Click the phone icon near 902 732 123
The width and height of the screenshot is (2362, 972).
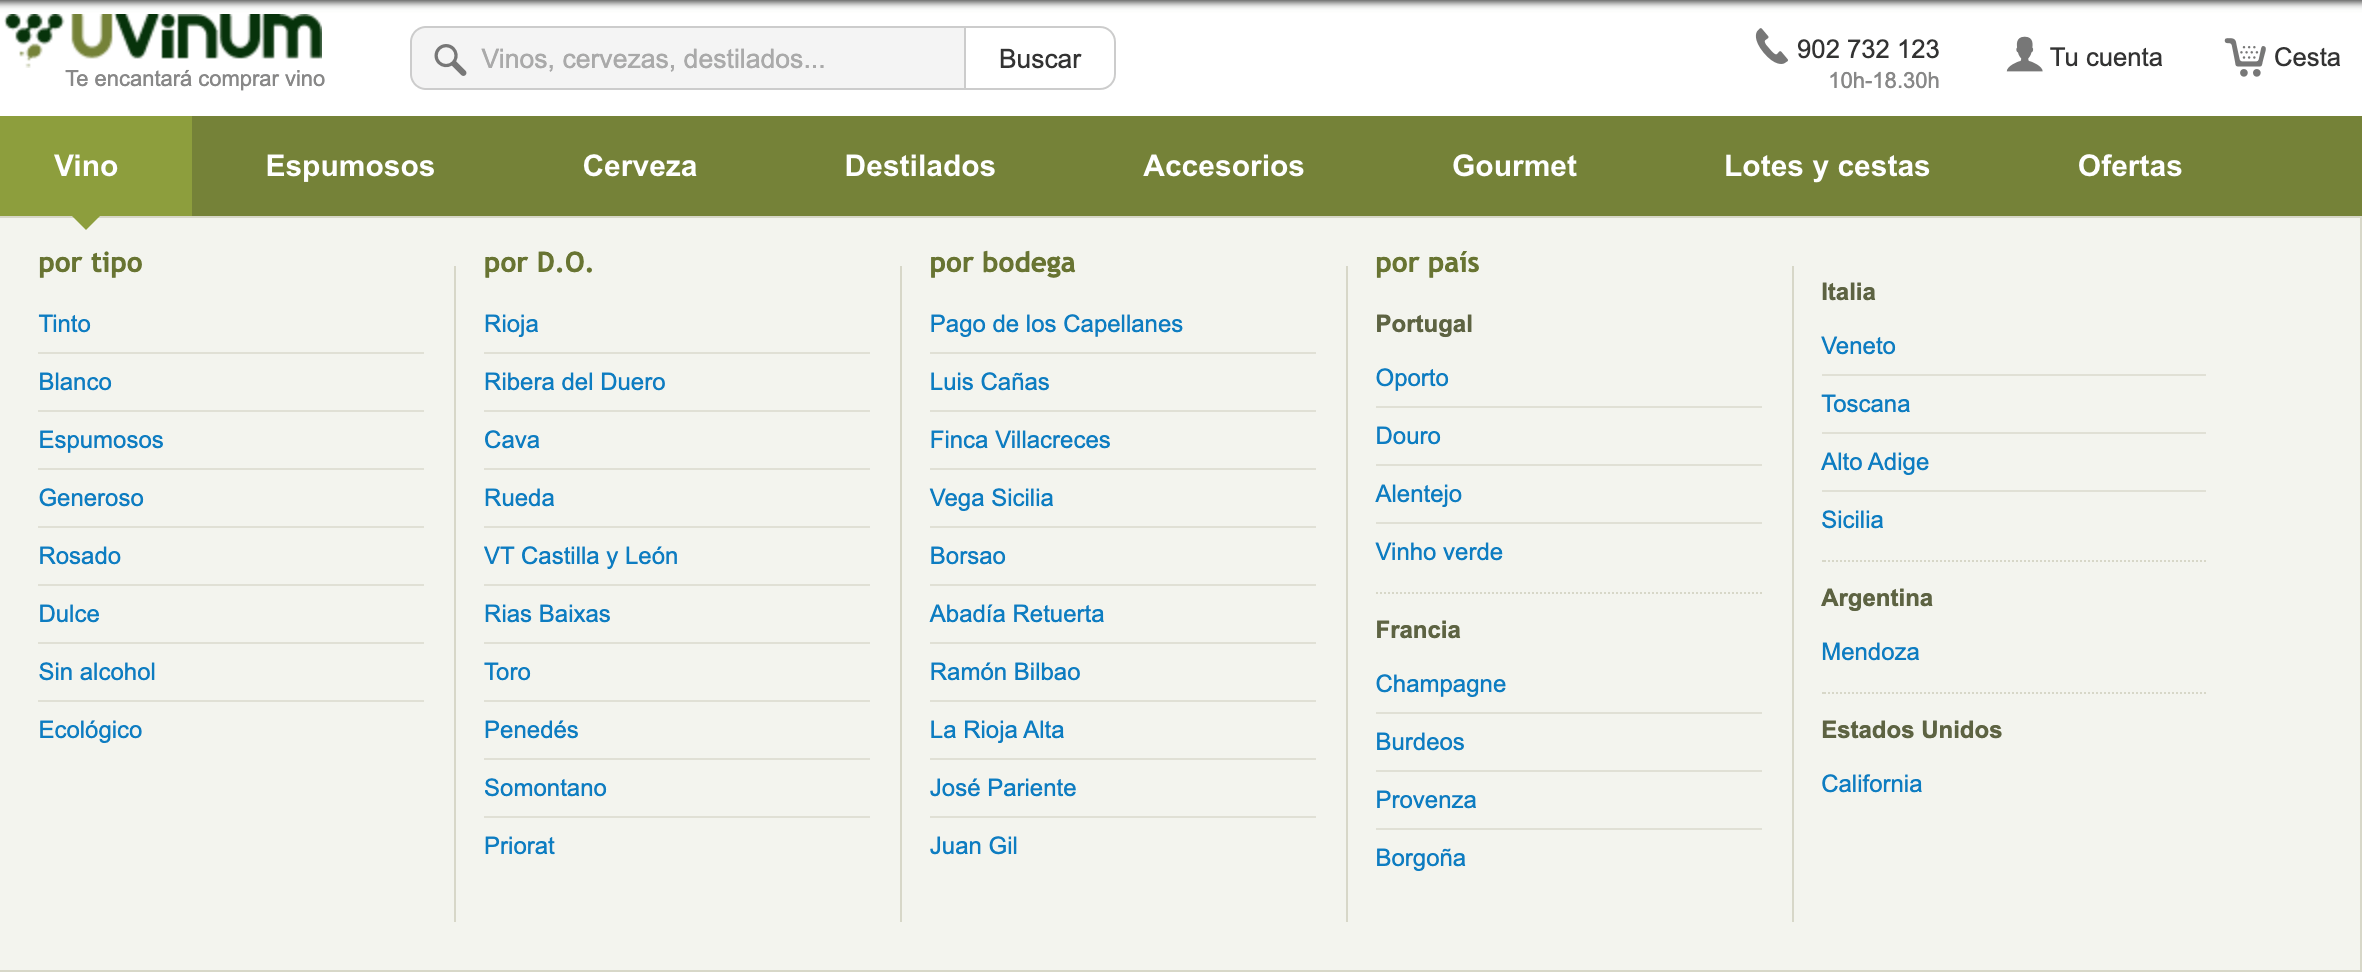(x=1771, y=47)
